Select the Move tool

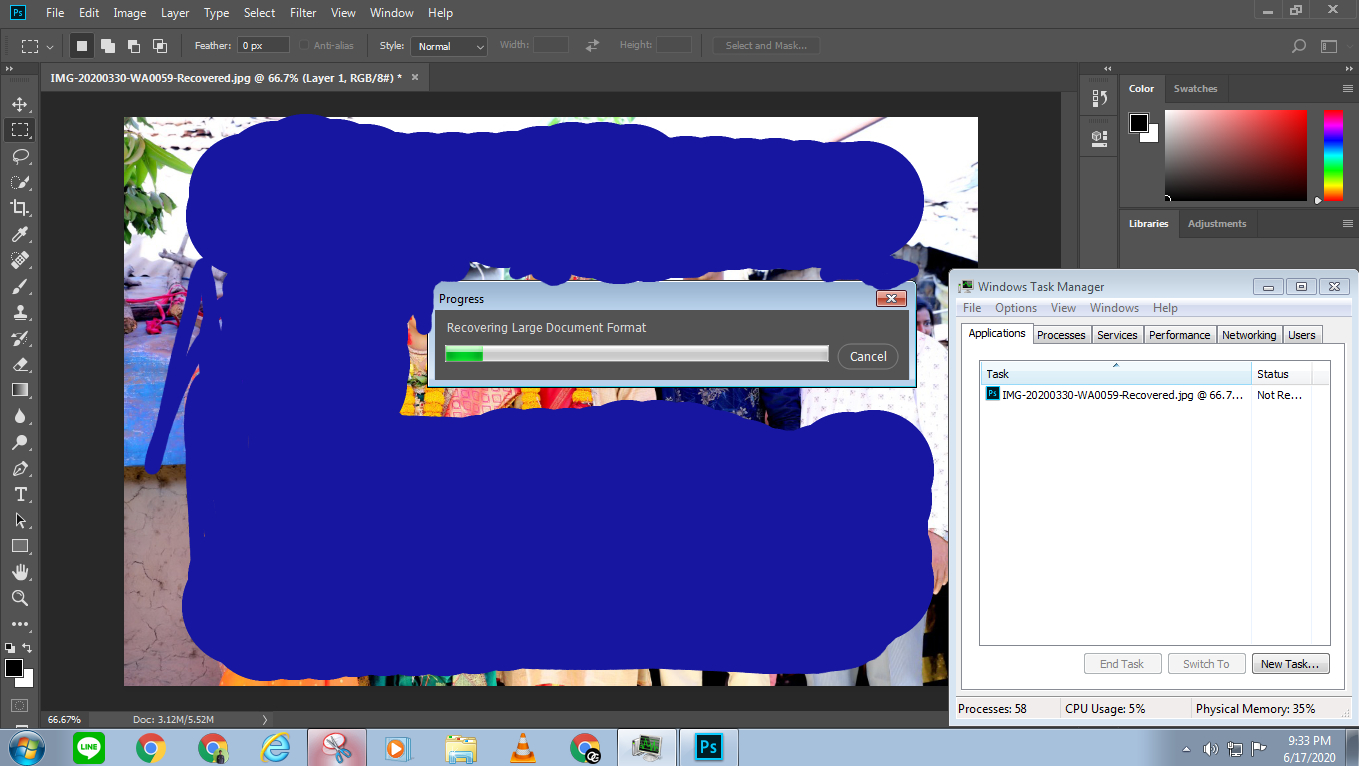pos(20,103)
